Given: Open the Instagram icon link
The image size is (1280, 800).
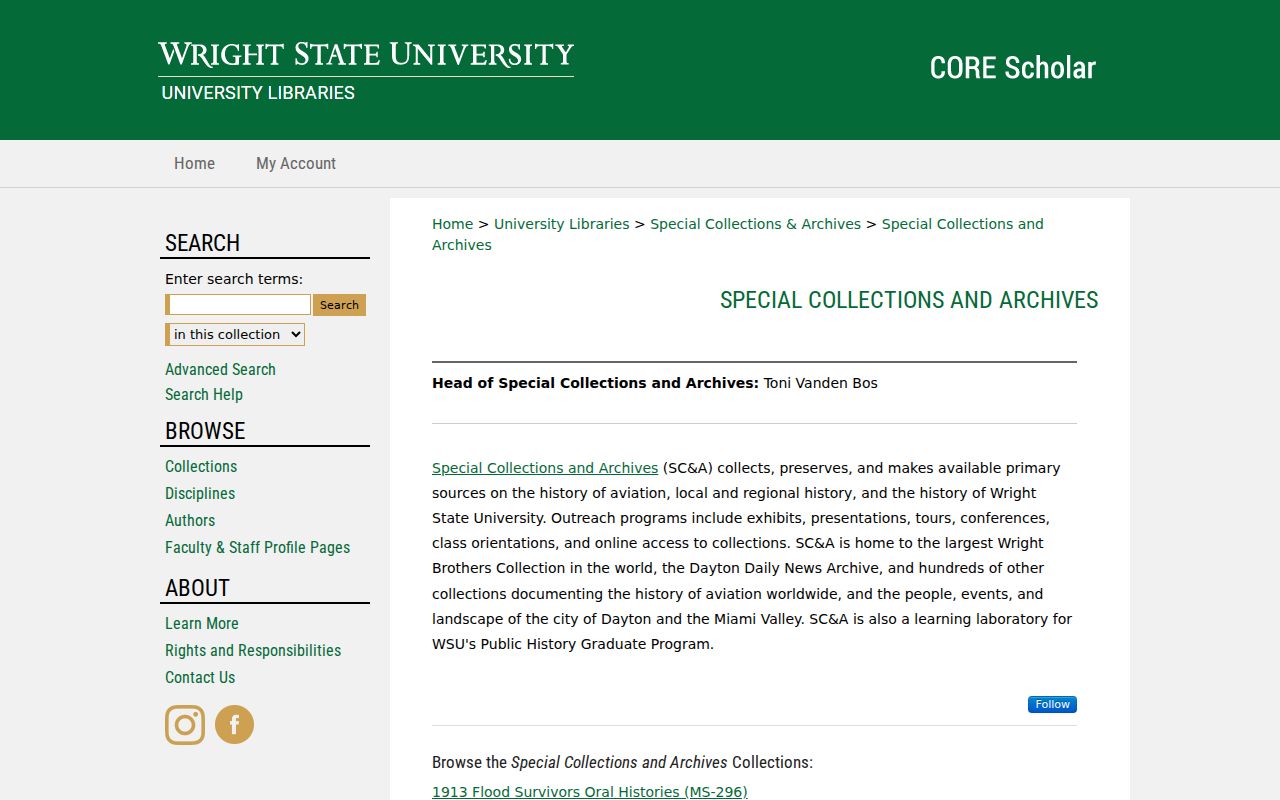Looking at the screenshot, I should (185, 725).
